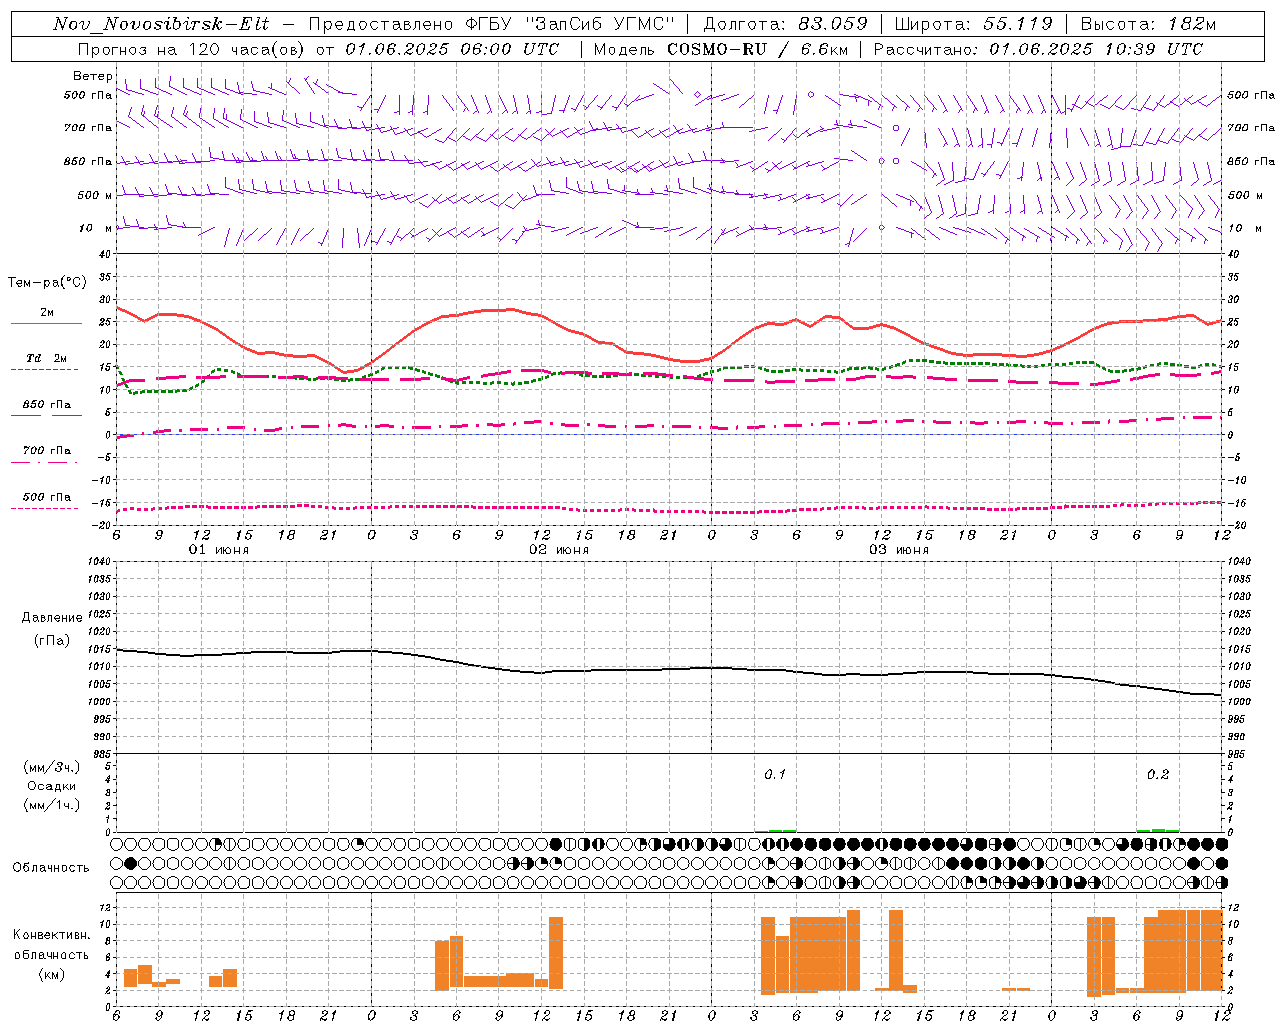Click the 850 гПа temperature legend entry
This screenshot has height=1024, width=1280.
tap(46, 405)
